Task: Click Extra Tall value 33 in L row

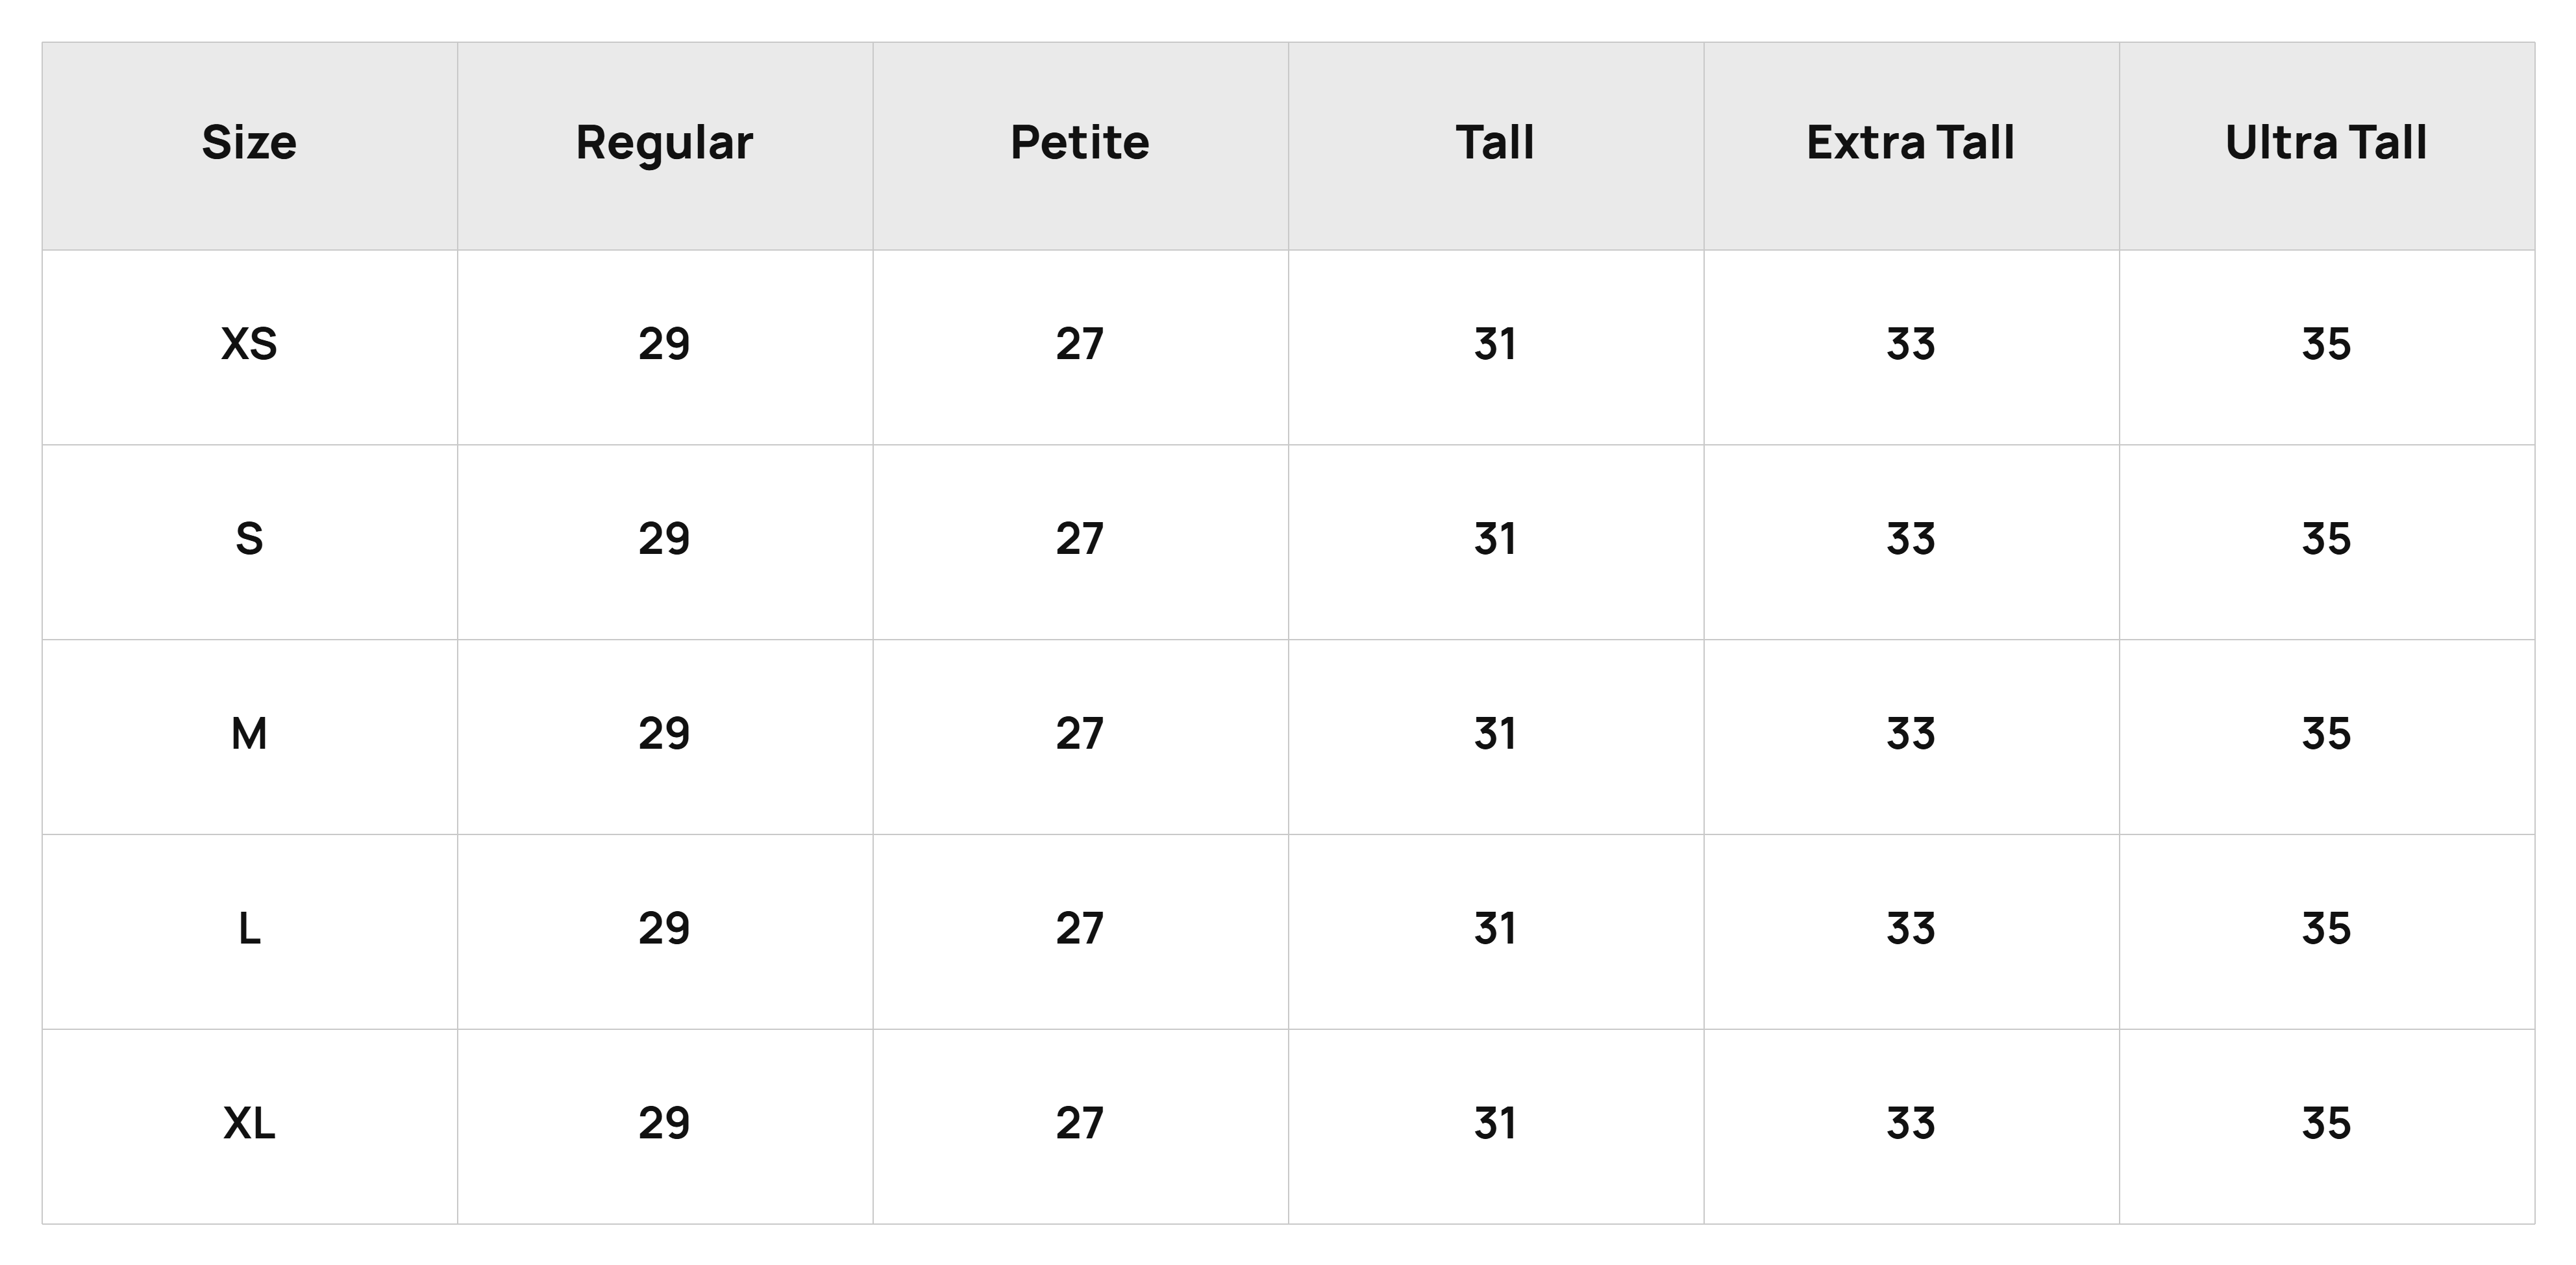Action: point(1910,930)
